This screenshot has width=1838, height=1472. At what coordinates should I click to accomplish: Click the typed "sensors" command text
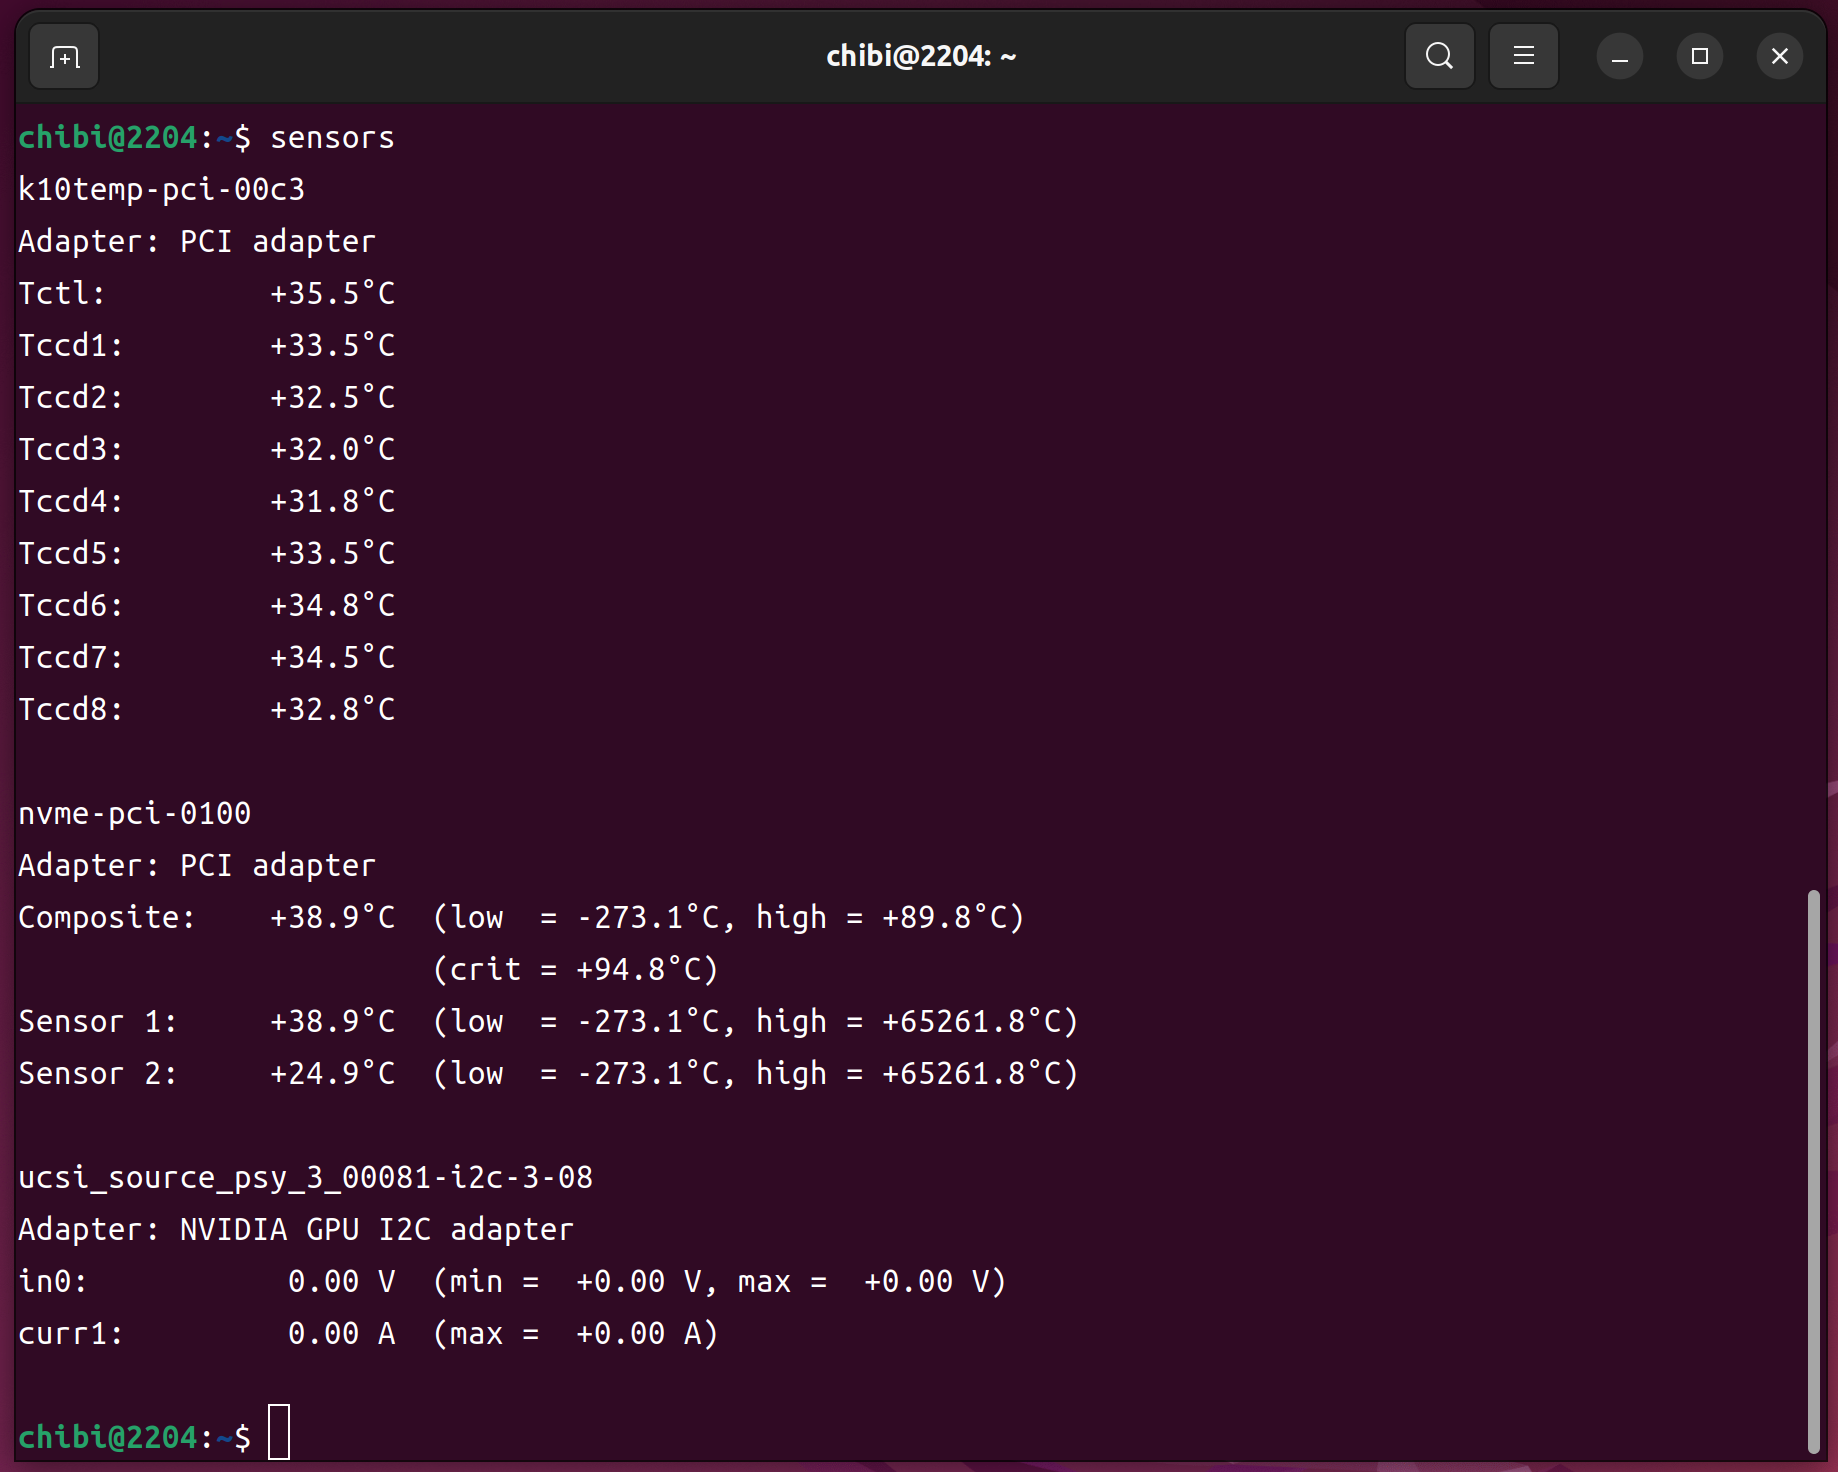(x=332, y=138)
